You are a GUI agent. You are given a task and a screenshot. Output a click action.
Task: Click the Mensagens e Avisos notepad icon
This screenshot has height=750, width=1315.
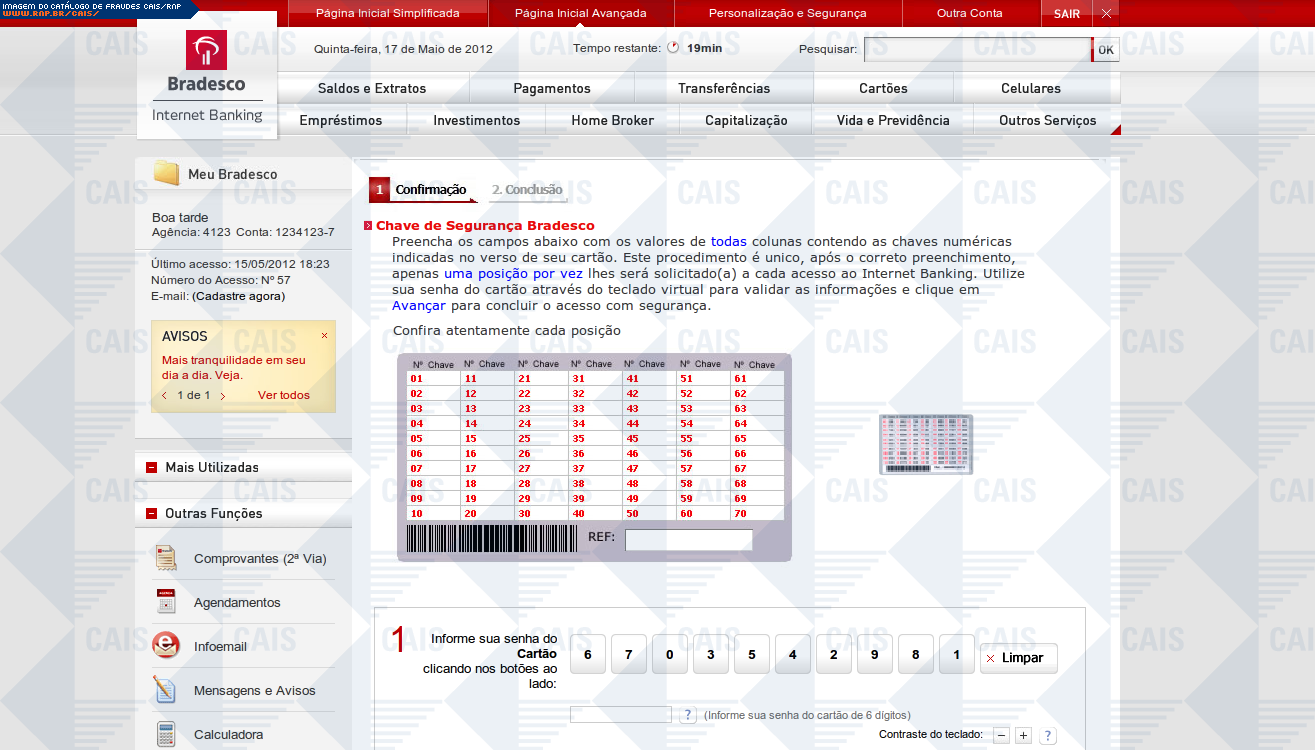click(x=166, y=690)
